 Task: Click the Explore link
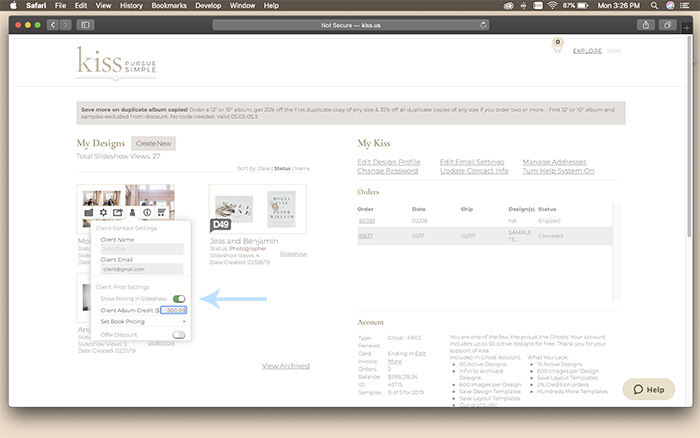pos(588,51)
